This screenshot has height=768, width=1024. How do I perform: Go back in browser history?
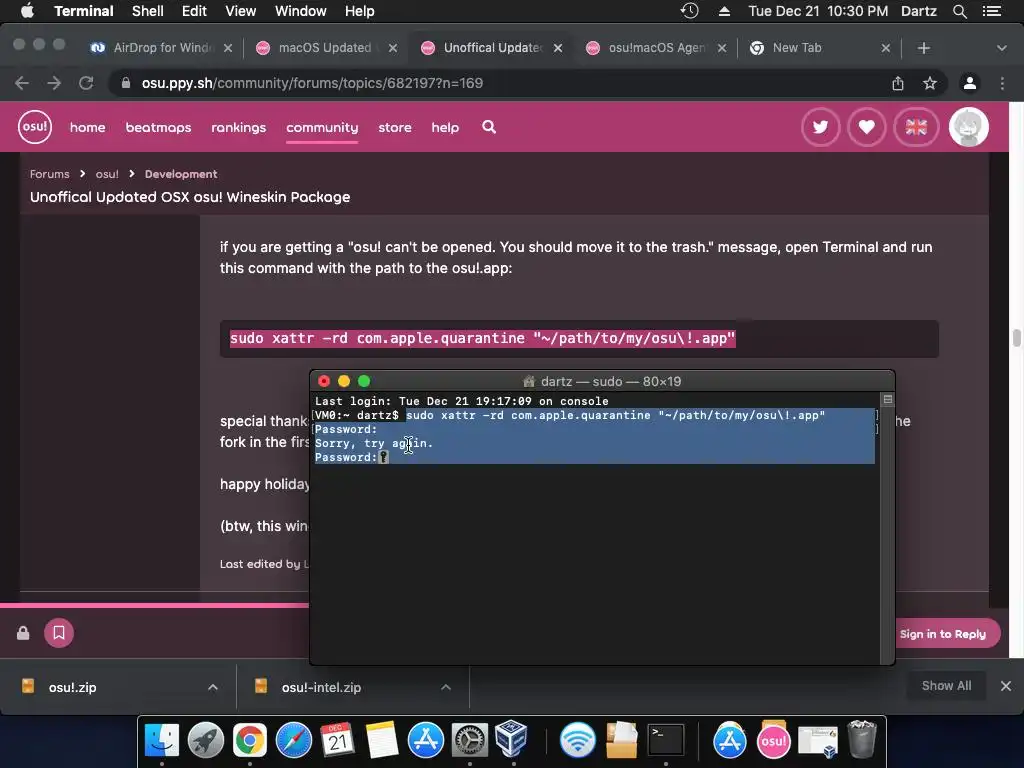(x=22, y=83)
